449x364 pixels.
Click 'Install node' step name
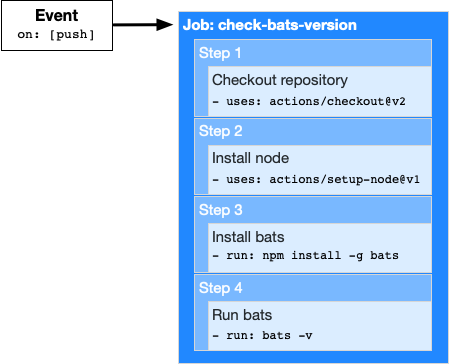coord(250,158)
